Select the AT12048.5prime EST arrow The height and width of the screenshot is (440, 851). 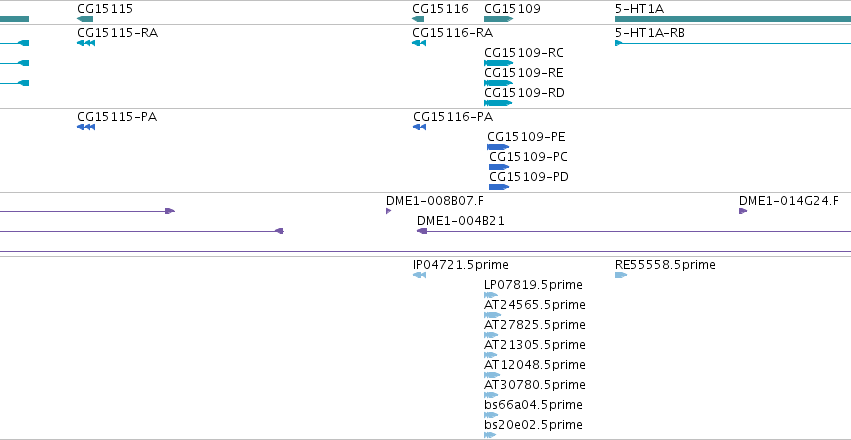[x=492, y=375]
